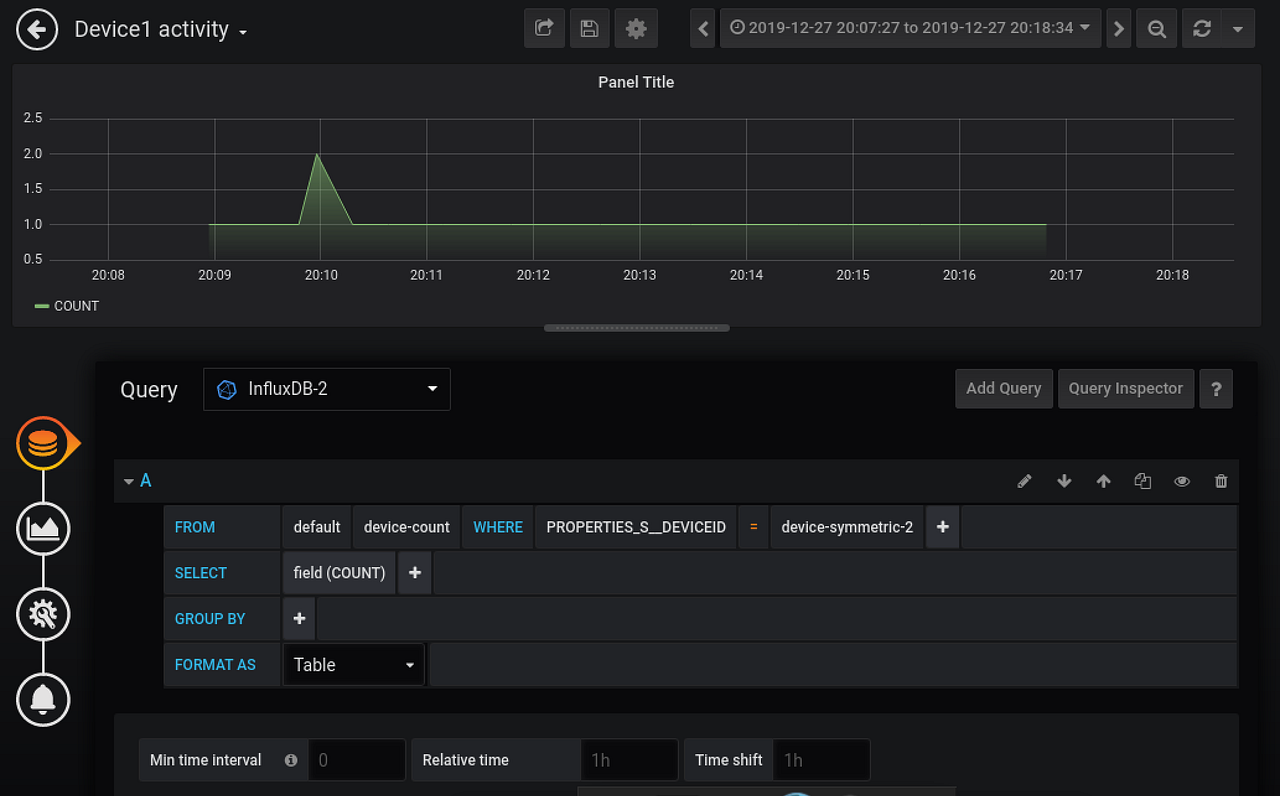Toggle query A edit mode pencil icon
The width and height of the screenshot is (1280, 796).
pos(1024,481)
